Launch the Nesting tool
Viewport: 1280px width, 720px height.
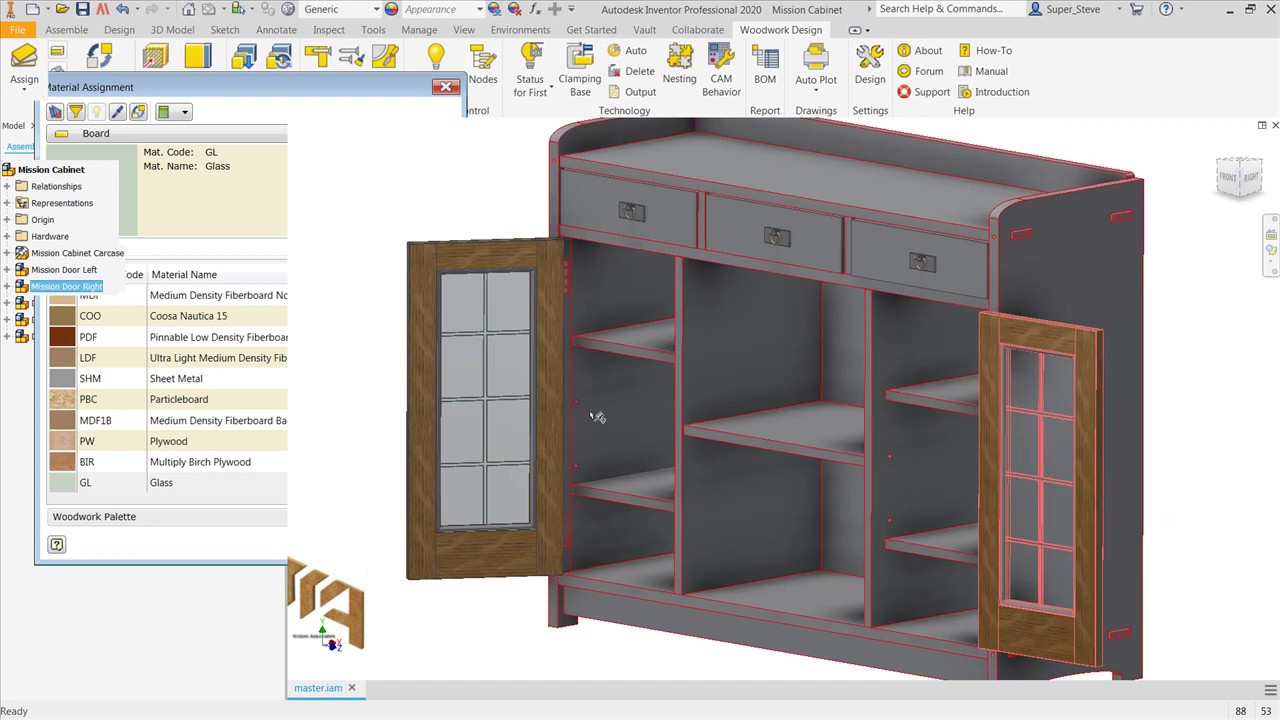pos(679,64)
